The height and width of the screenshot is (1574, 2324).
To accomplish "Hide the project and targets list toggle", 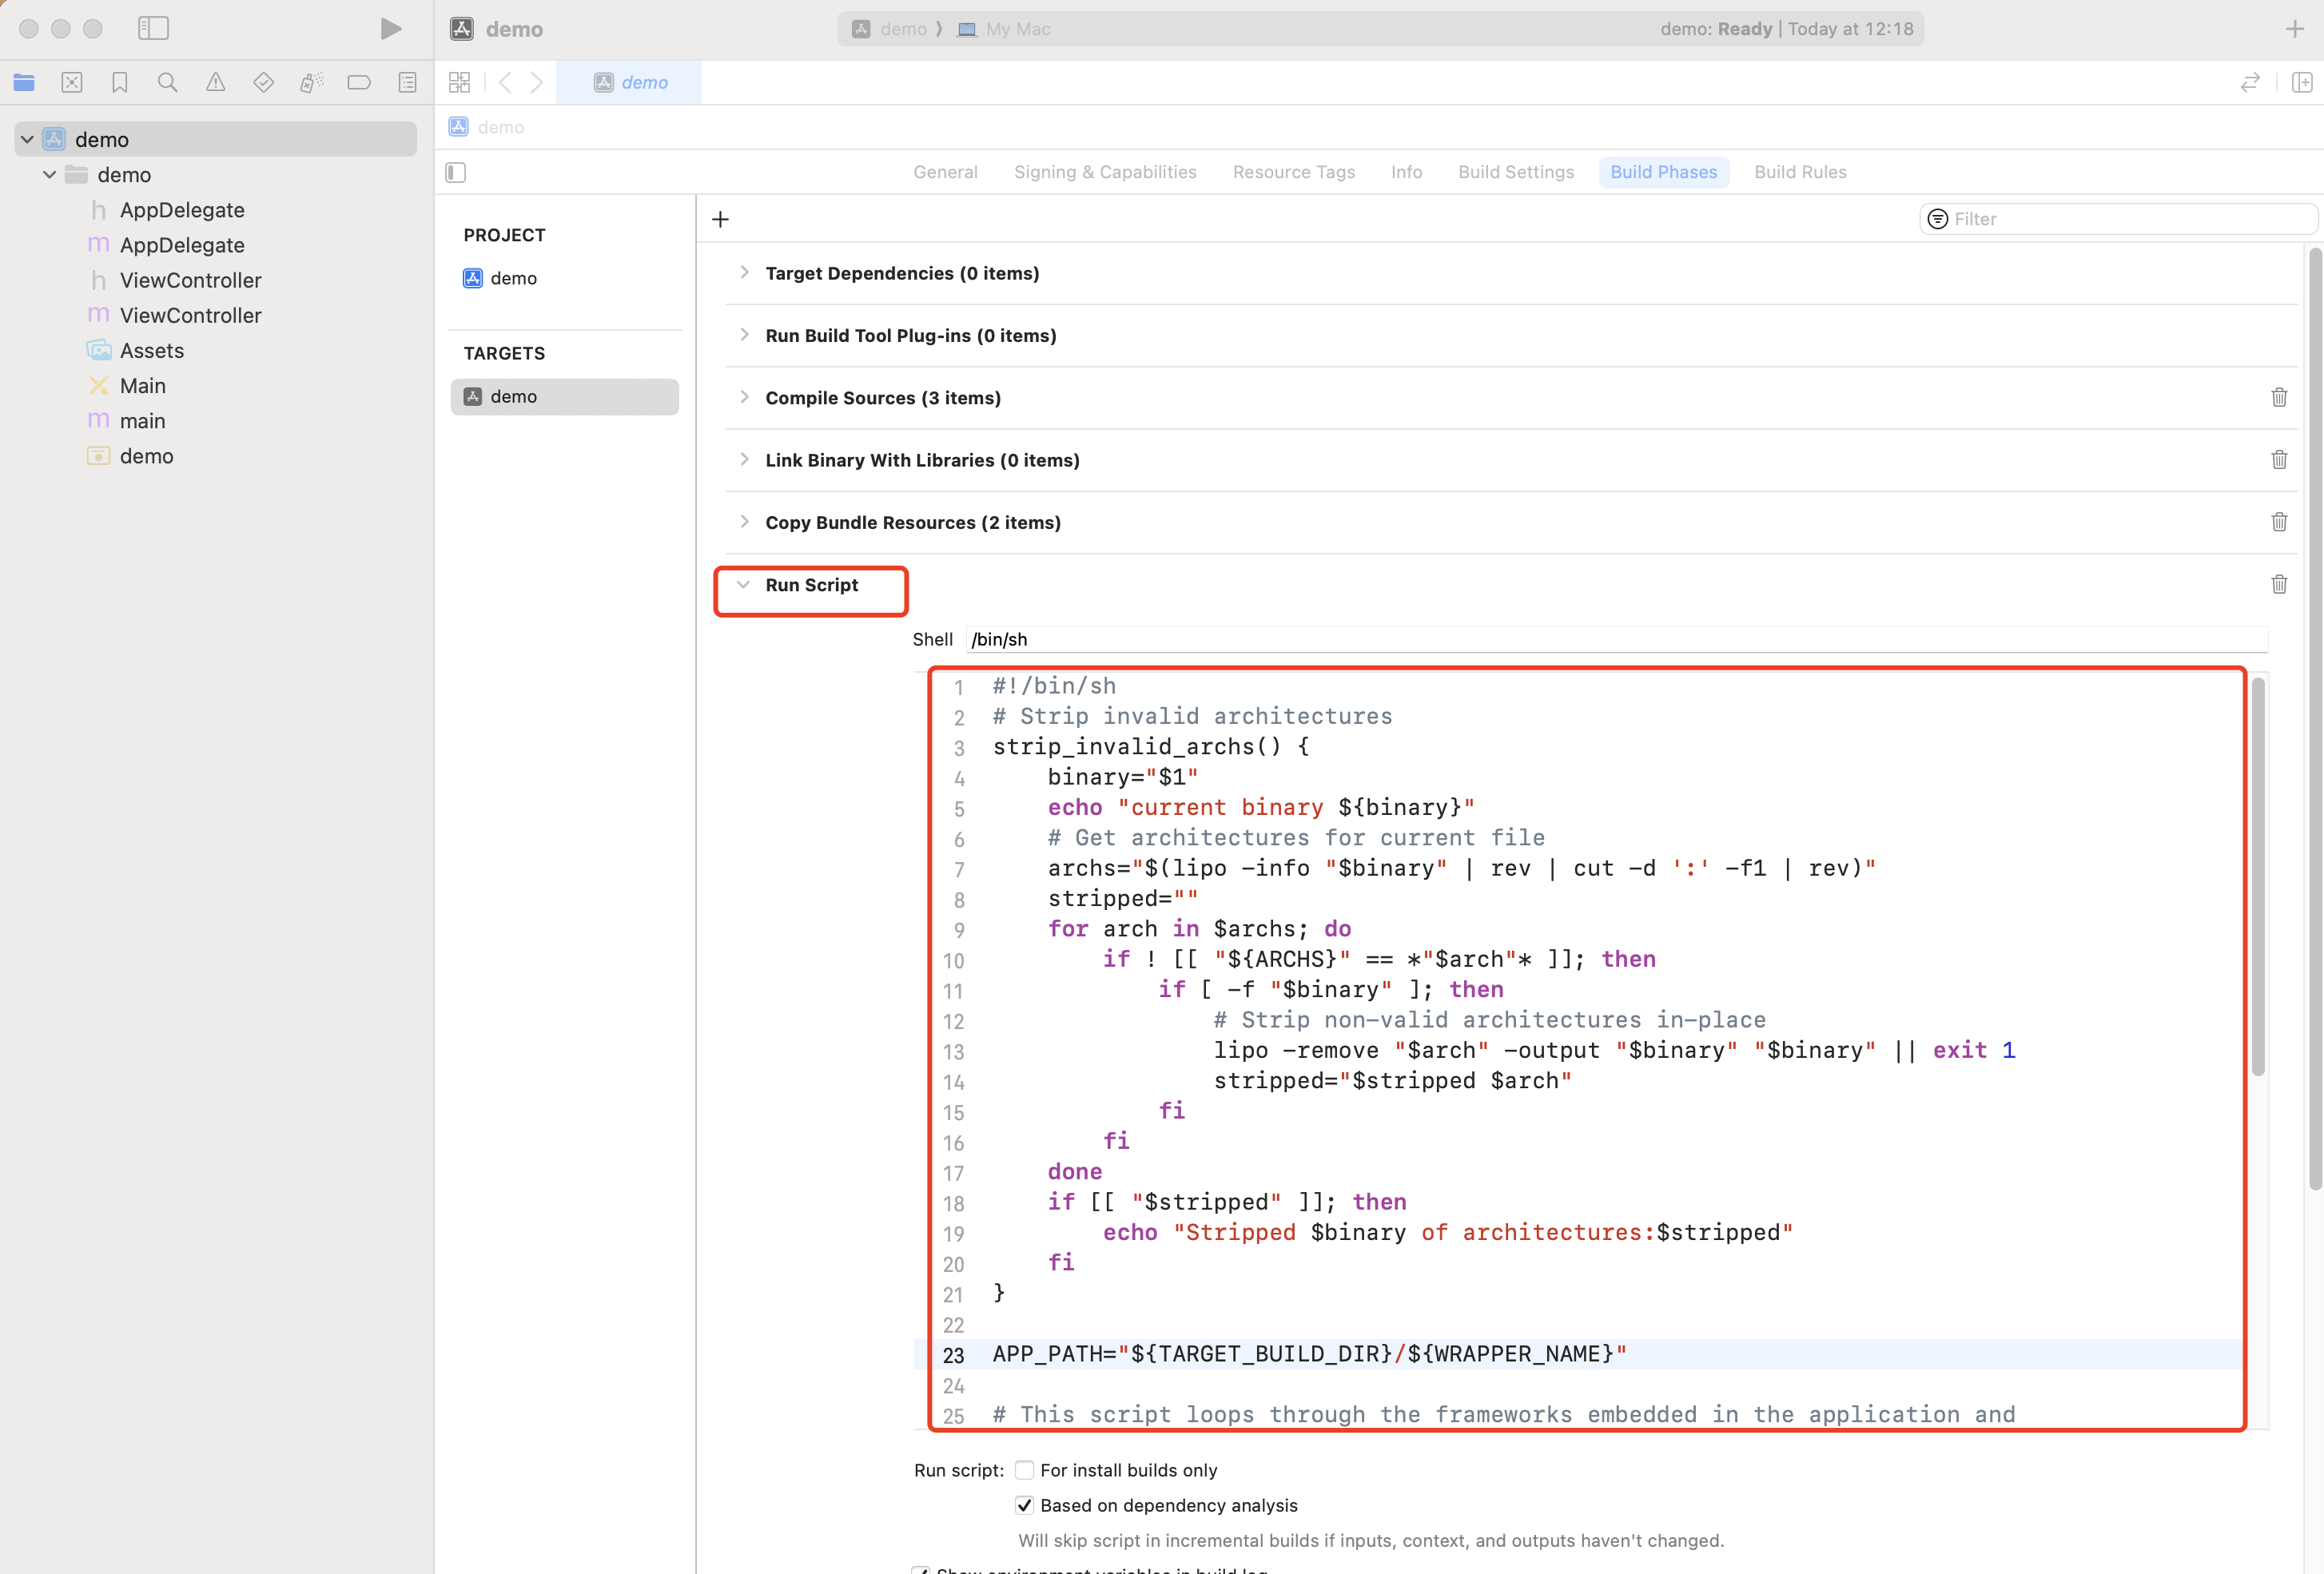I will [x=456, y=173].
